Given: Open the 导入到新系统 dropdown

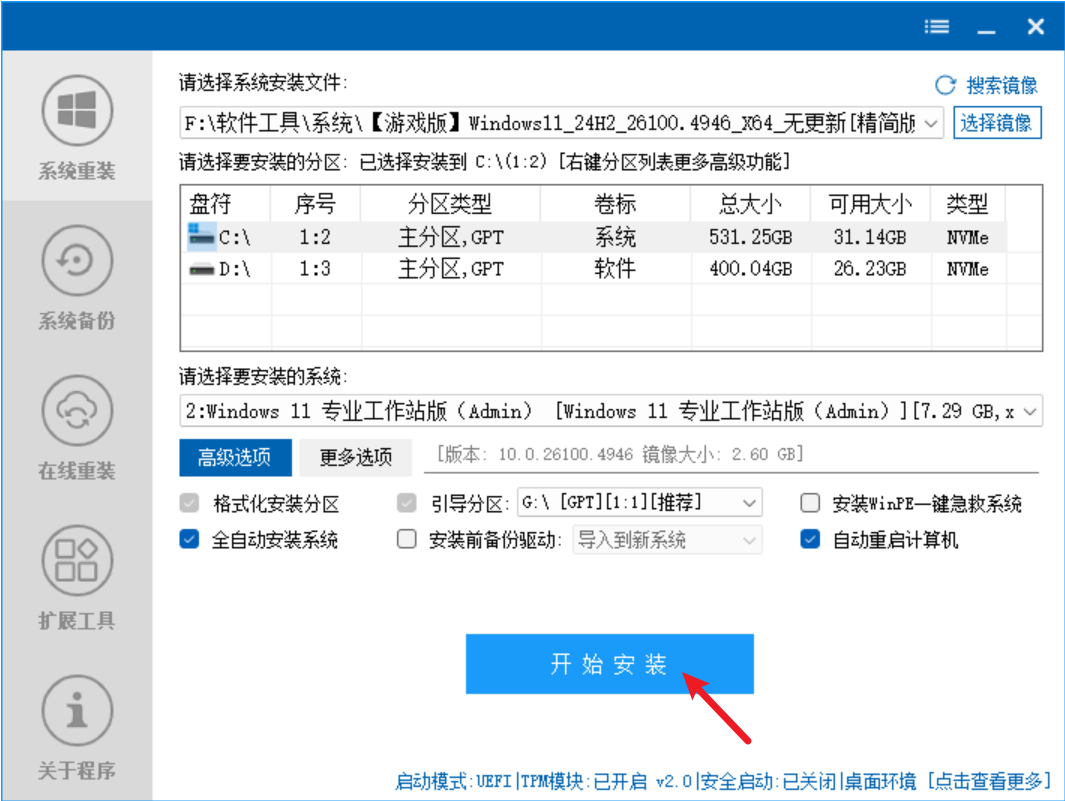Looking at the screenshot, I should click(x=667, y=540).
